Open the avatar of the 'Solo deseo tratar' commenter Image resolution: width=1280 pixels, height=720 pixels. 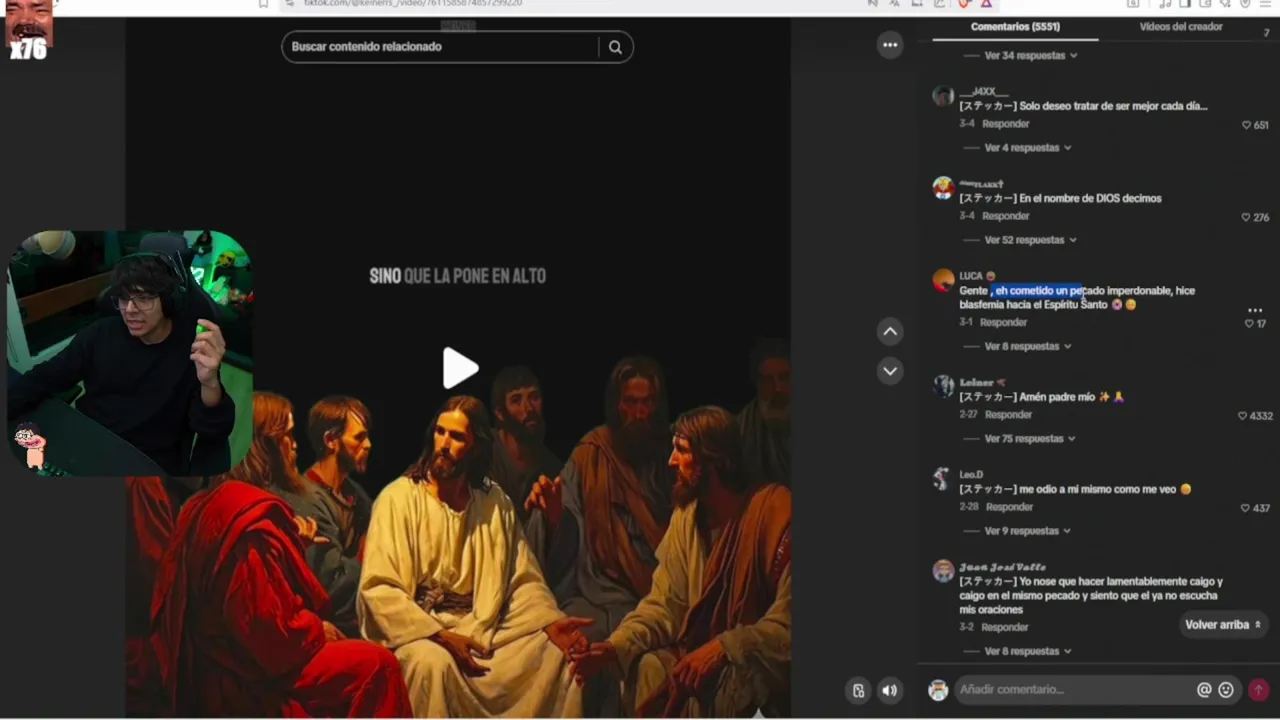coord(943,96)
